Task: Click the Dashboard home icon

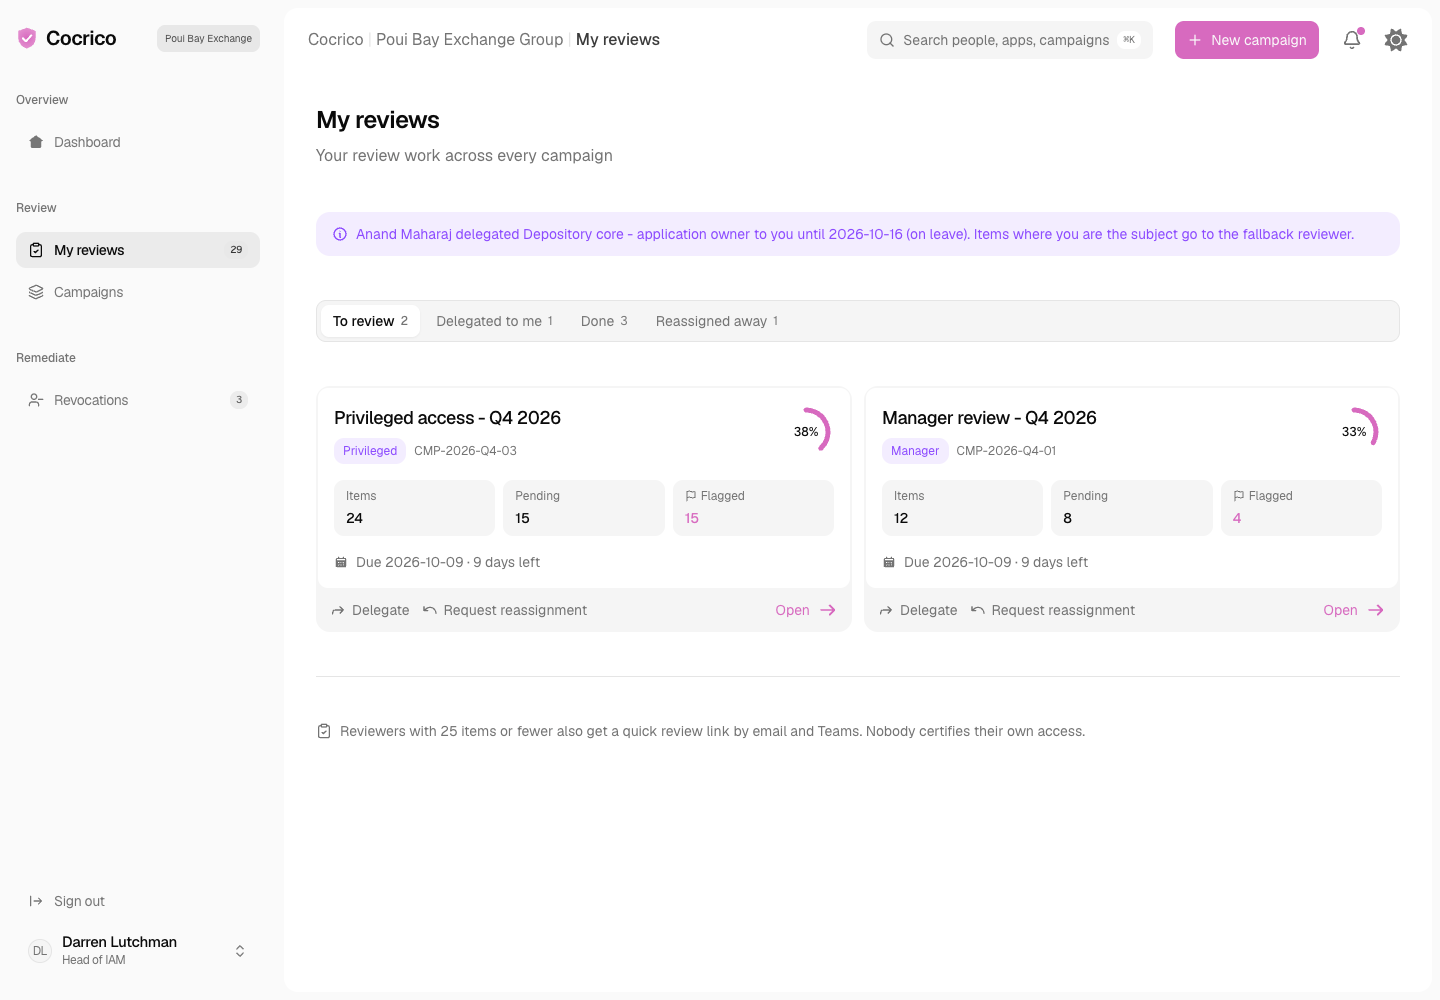Action: [x=36, y=142]
